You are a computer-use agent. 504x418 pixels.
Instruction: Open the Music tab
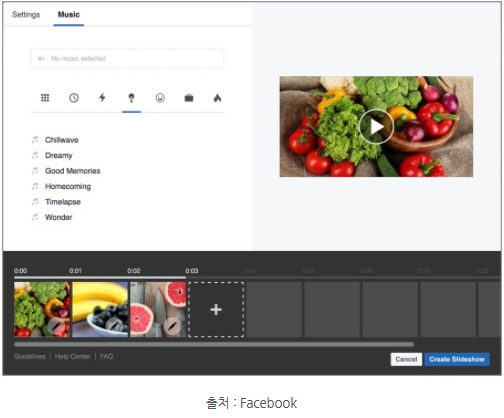coord(69,15)
